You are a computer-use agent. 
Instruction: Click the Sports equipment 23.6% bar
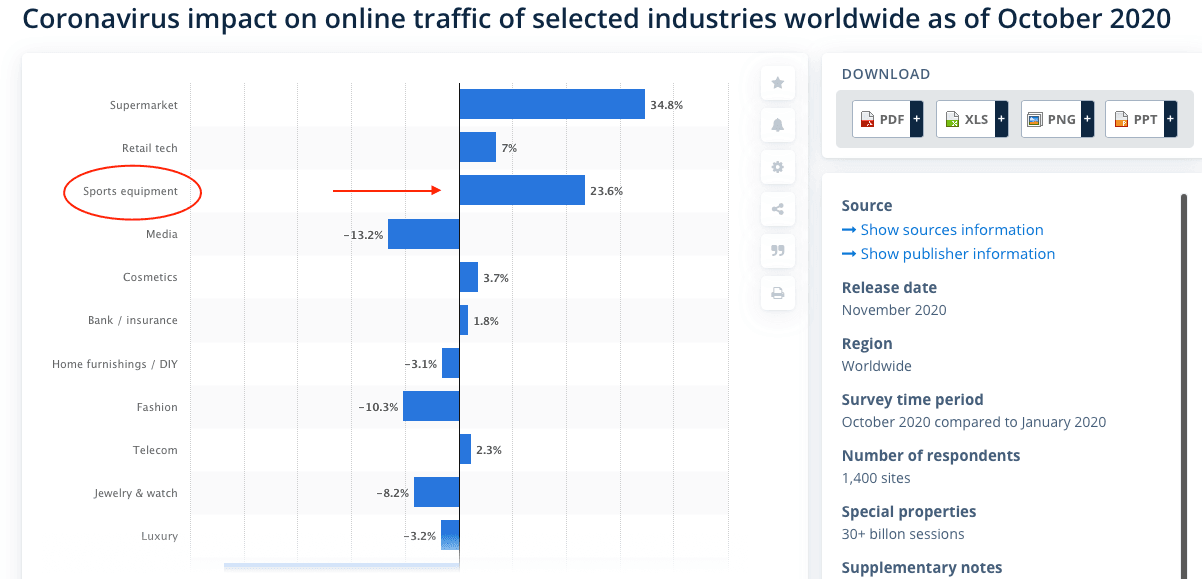click(522, 190)
